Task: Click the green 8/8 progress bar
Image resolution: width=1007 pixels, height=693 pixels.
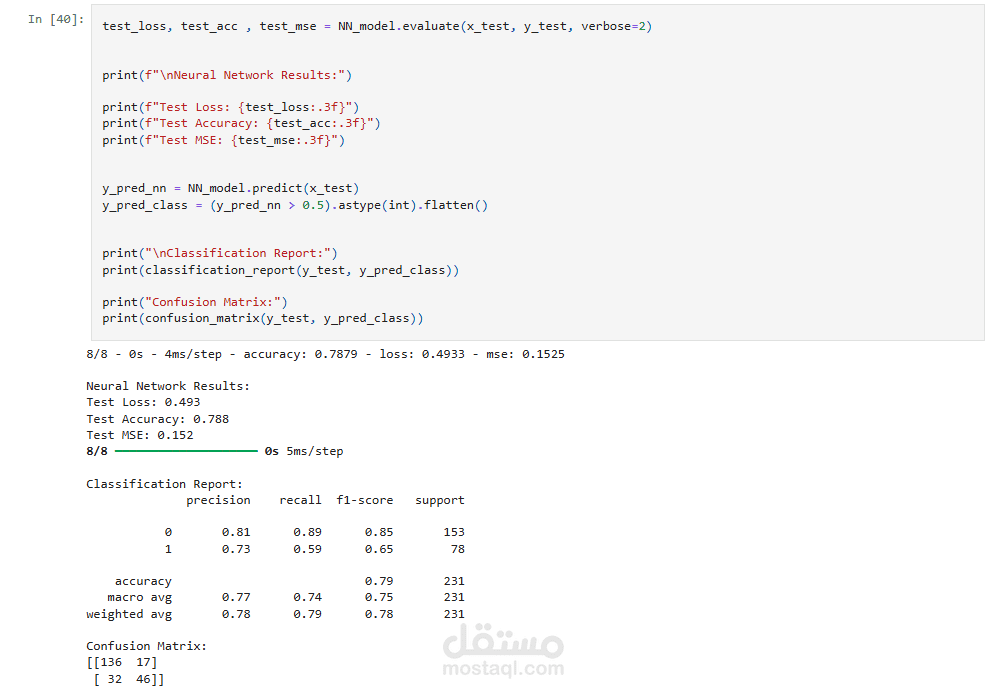Action: pos(186,452)
